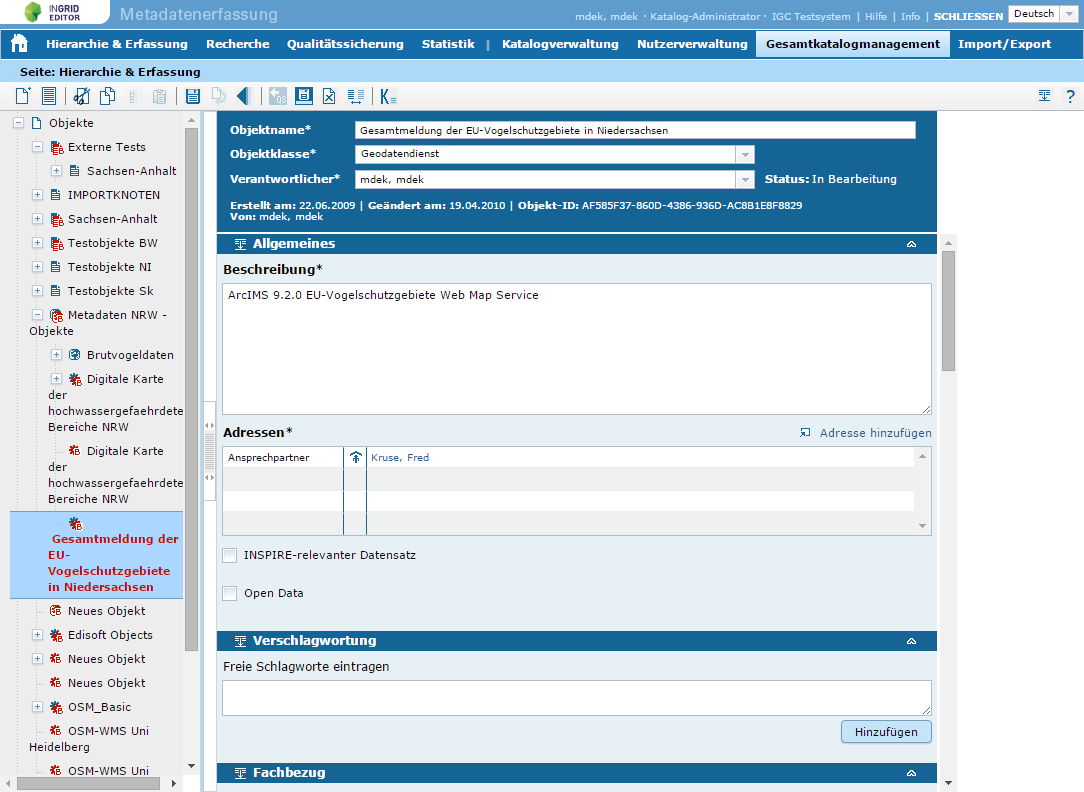Click the home icon in navigation bar
This screenshot has width=1084, height=792.
coord(19,44)
